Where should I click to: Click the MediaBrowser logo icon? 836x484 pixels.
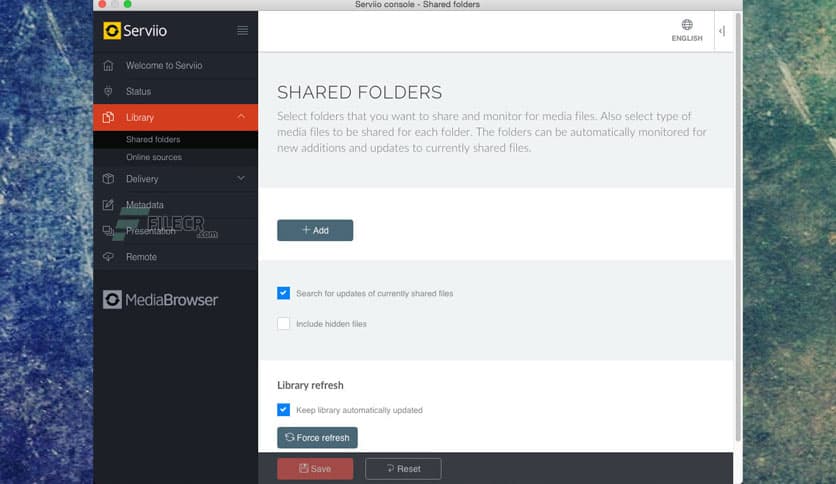pyautogui.click(x=112, y=300)
